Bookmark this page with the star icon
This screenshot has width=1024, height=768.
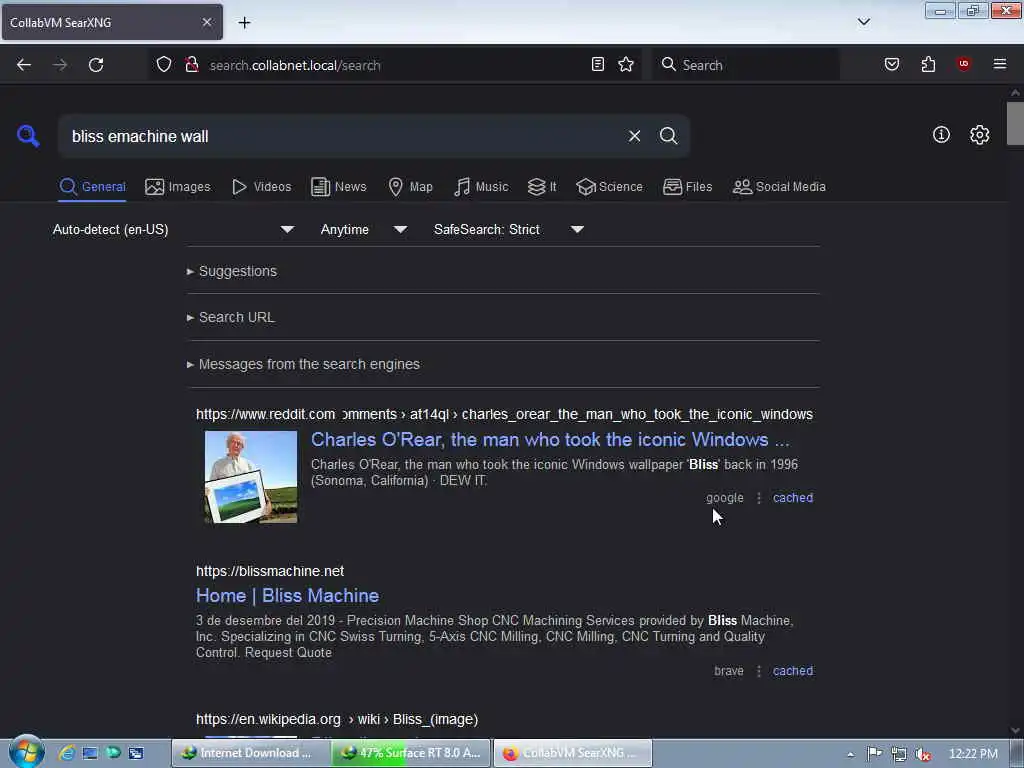[626, 64]
